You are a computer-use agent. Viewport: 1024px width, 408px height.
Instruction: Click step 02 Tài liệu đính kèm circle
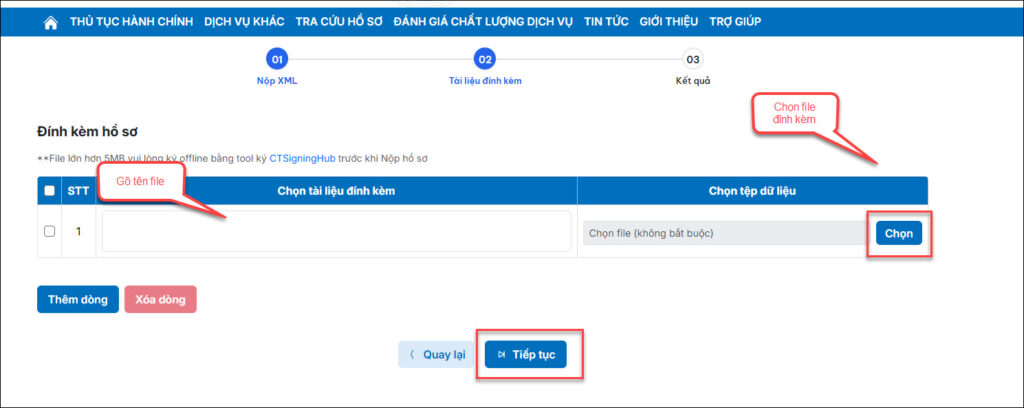tap(485, 59)
